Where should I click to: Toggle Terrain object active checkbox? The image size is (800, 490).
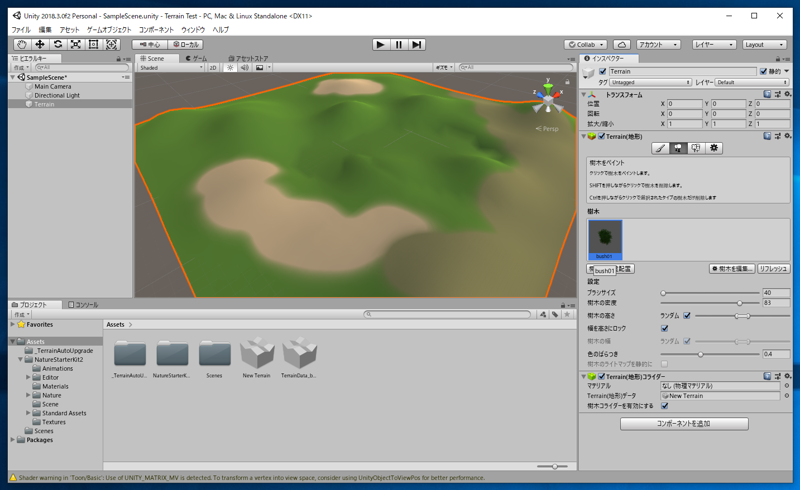(603, 71)
